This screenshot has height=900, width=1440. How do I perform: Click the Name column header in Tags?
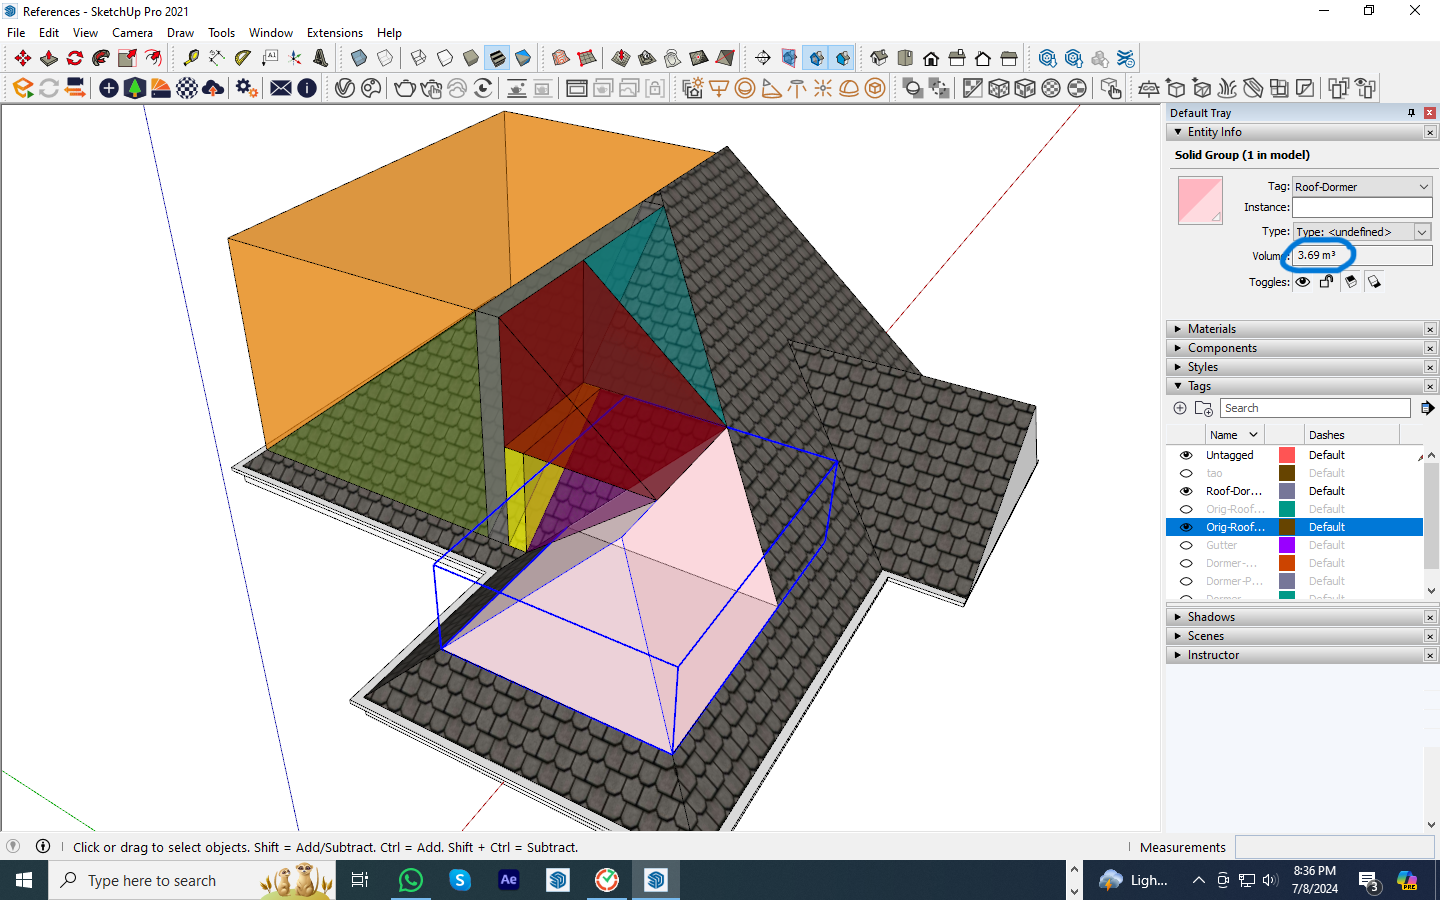[x=1224, y=435]
